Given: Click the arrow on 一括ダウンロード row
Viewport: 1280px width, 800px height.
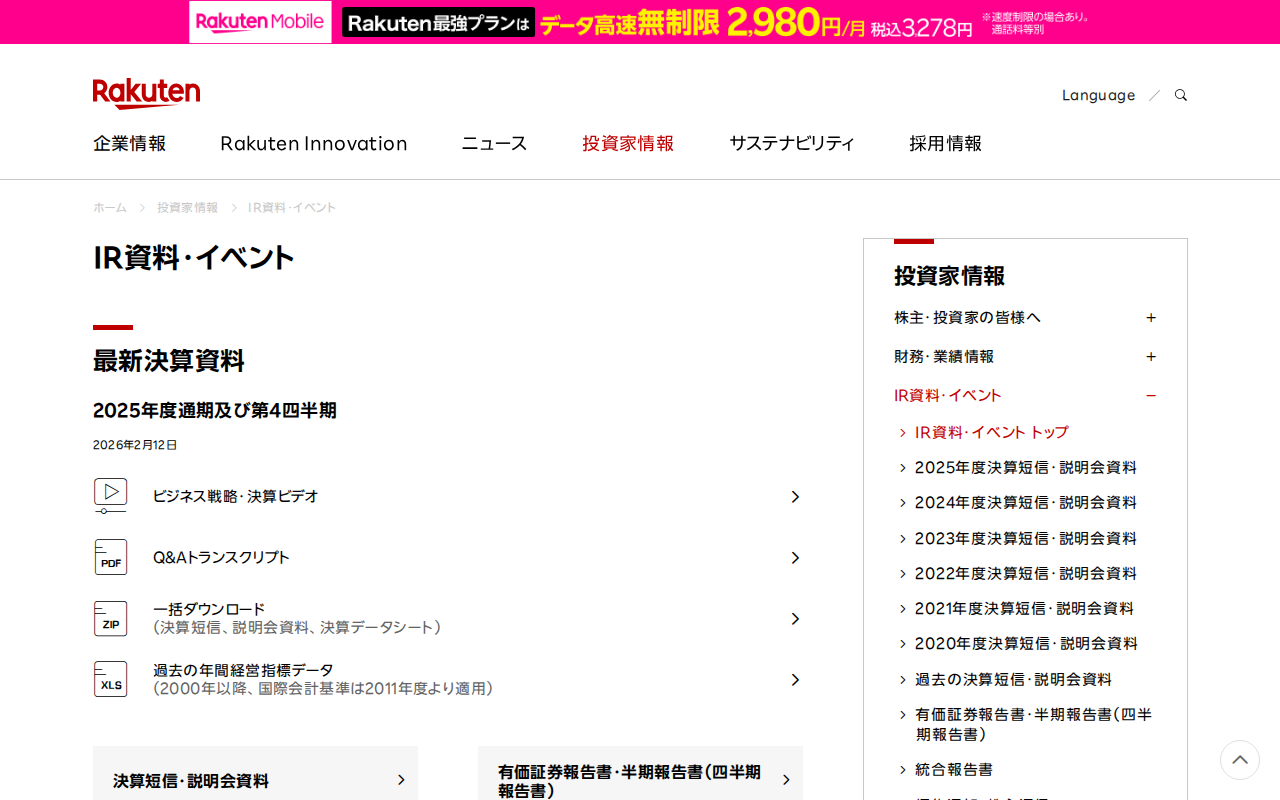Looking at the screenshot, I should tap(795, 619).
